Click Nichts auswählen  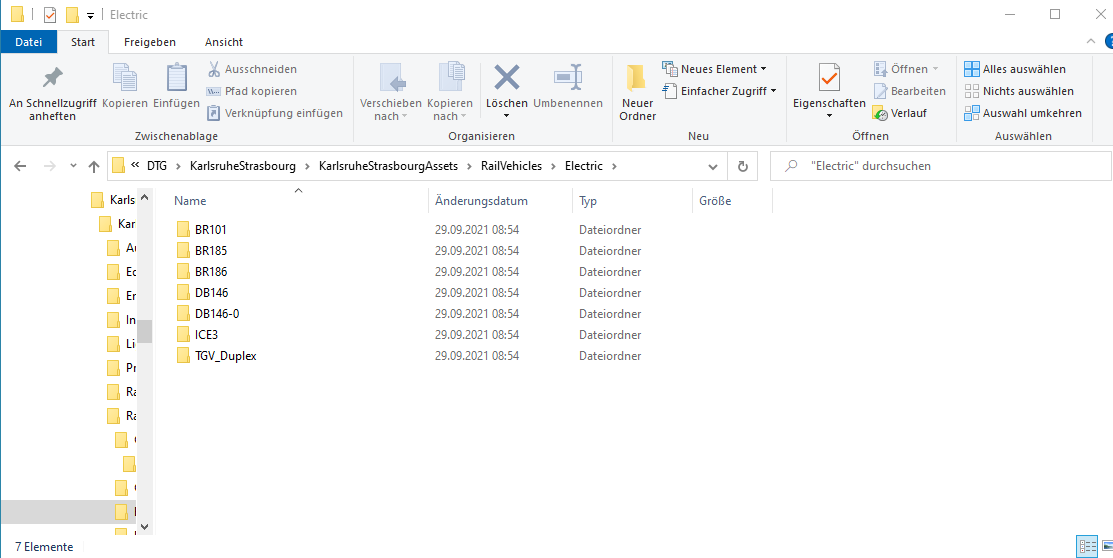(x=1019, y=91)
